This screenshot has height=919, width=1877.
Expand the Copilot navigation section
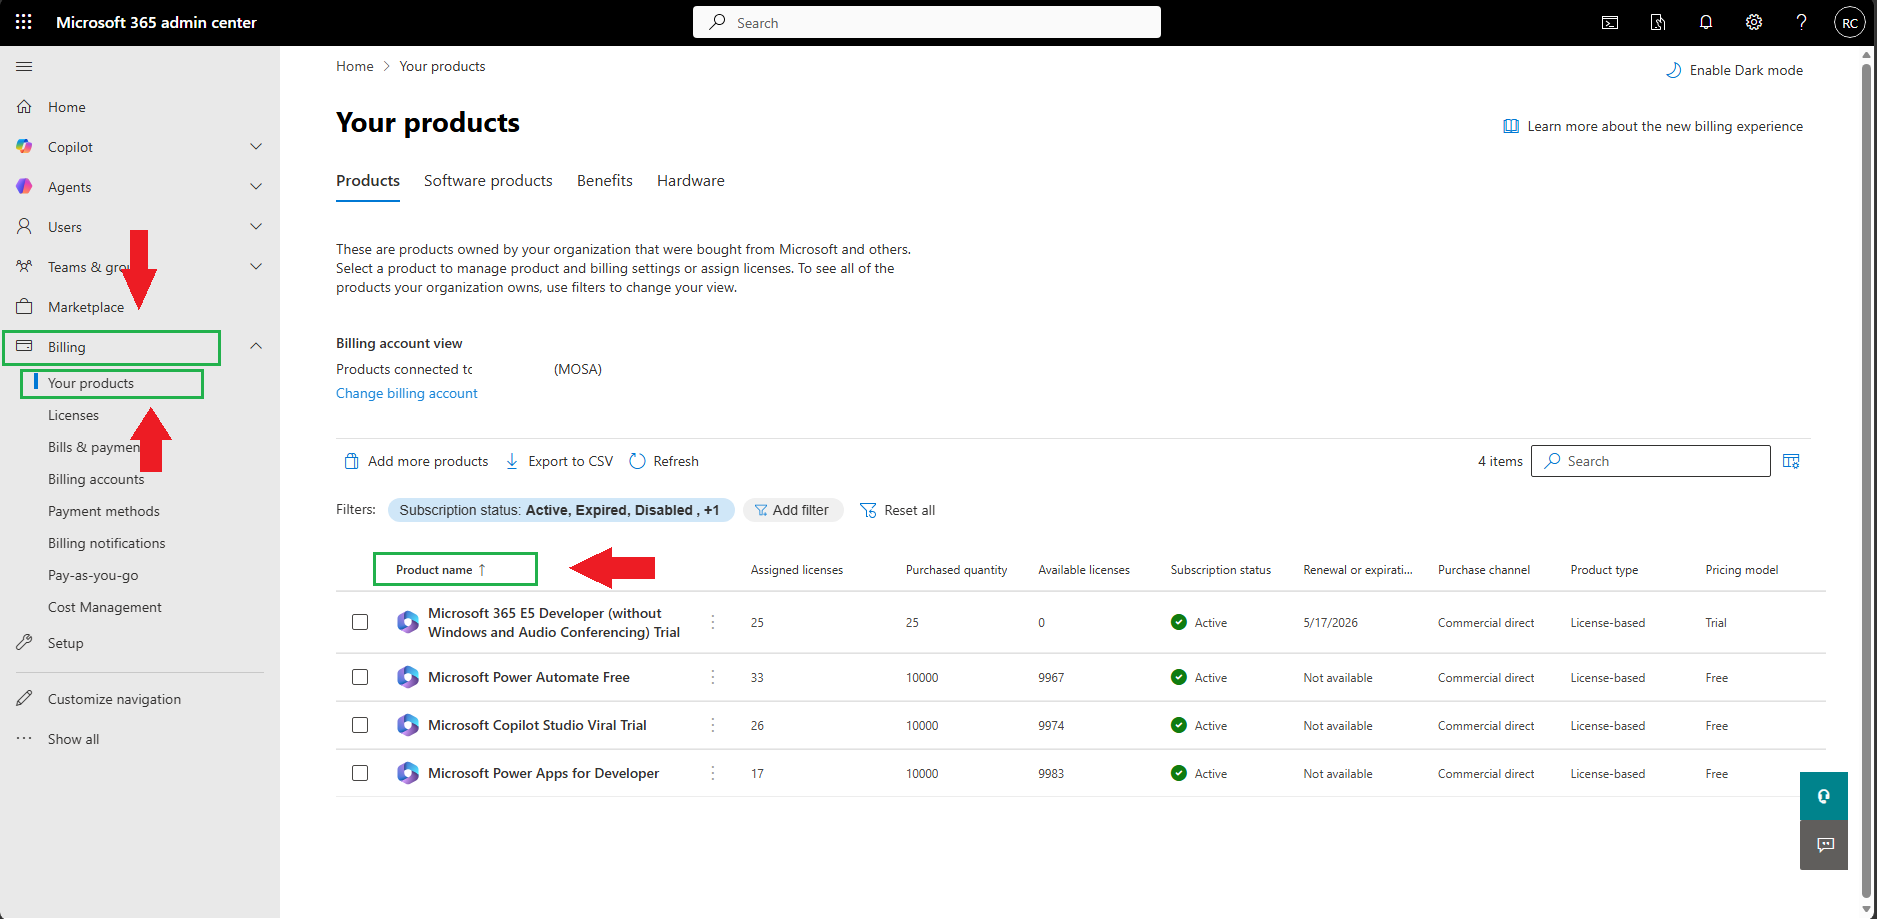point(256,147)
